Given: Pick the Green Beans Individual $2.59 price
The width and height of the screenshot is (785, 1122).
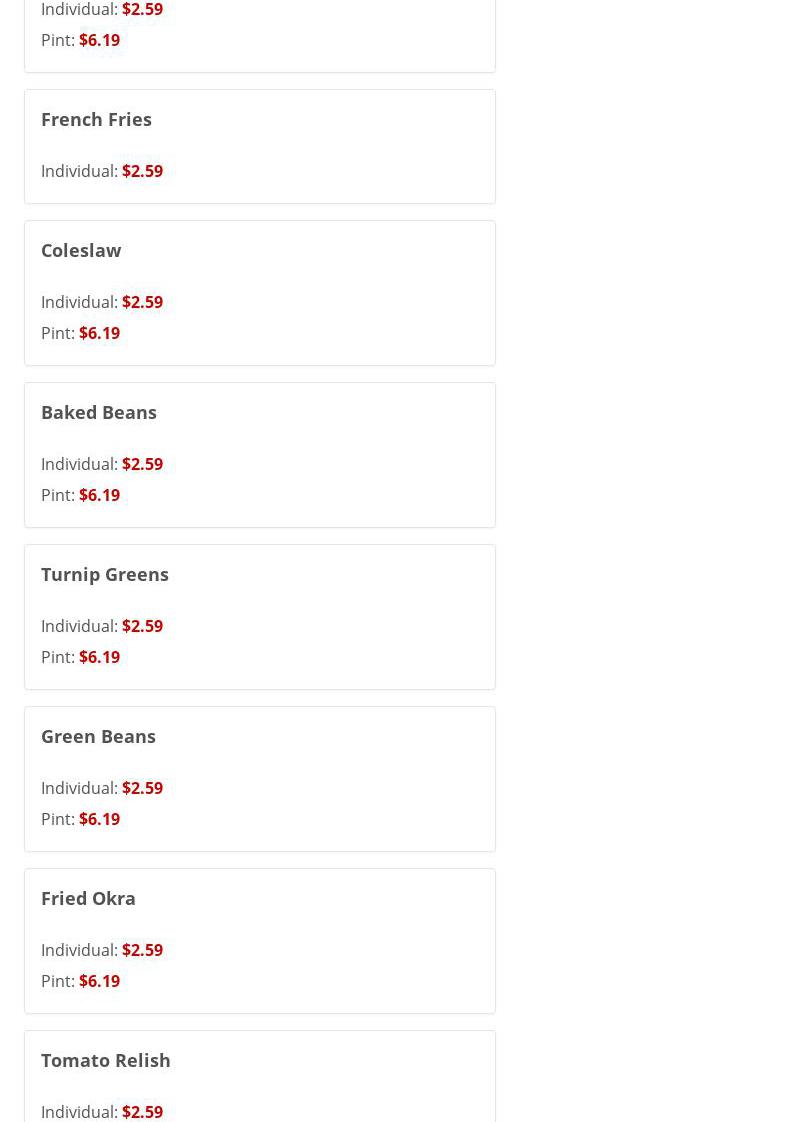Looking at the screenshot, I should click(x=142, y=788).
